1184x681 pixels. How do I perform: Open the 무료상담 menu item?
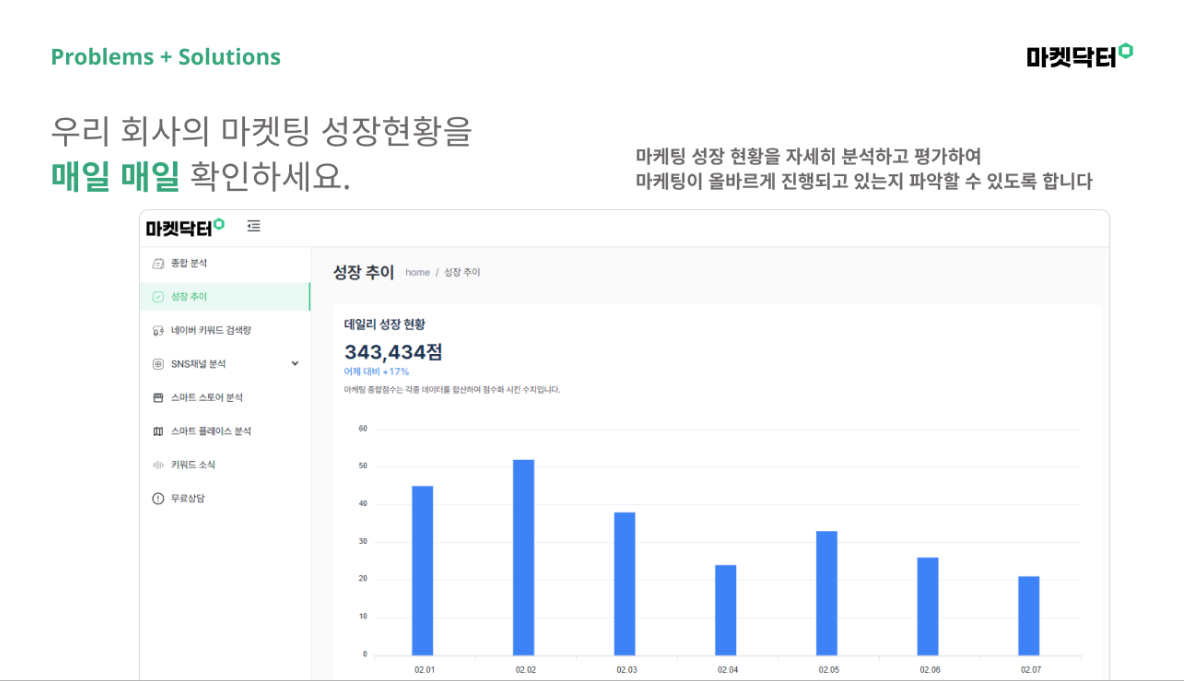225,498
